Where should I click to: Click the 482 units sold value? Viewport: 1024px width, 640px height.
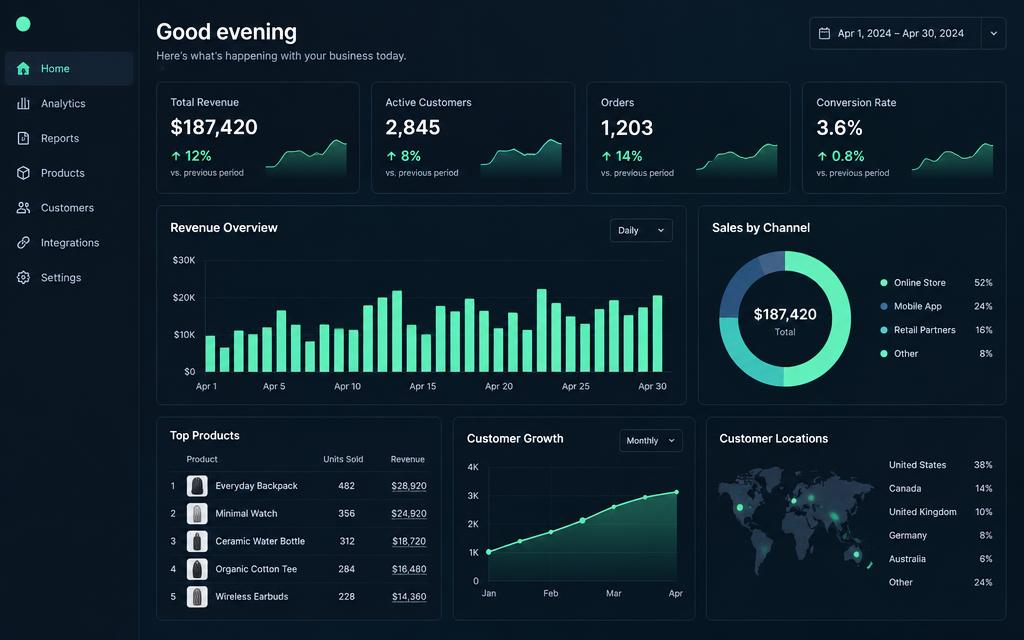(346, 486)
